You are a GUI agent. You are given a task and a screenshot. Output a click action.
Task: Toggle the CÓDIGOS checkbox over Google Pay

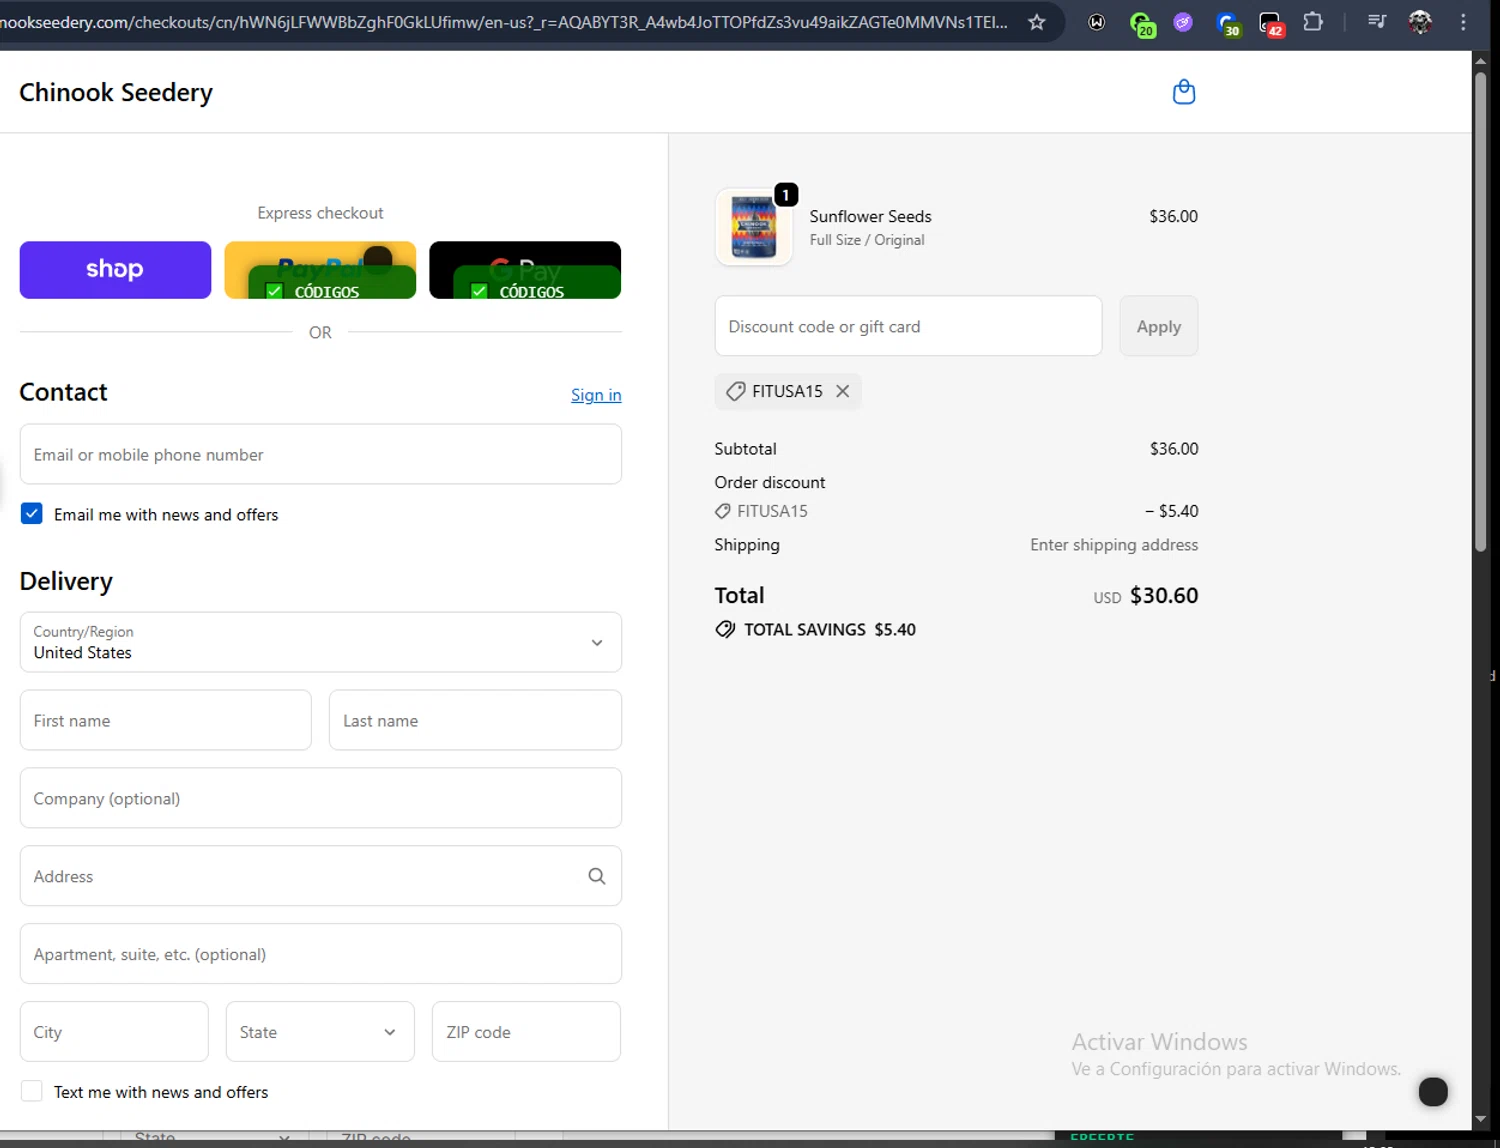coord(479,291)
